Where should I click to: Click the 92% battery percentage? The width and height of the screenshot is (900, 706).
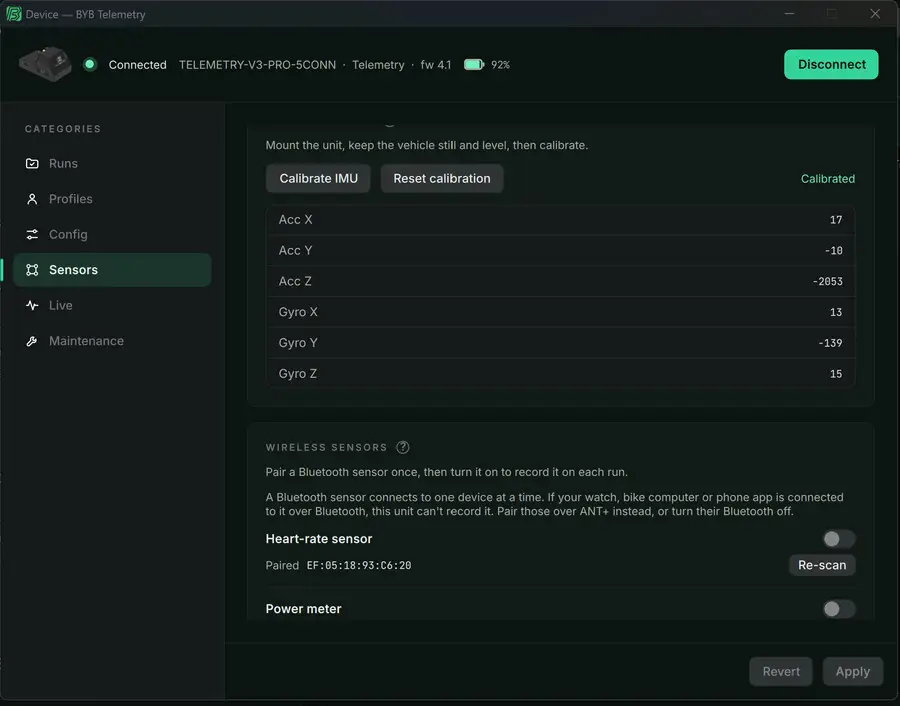coord(501,65)
